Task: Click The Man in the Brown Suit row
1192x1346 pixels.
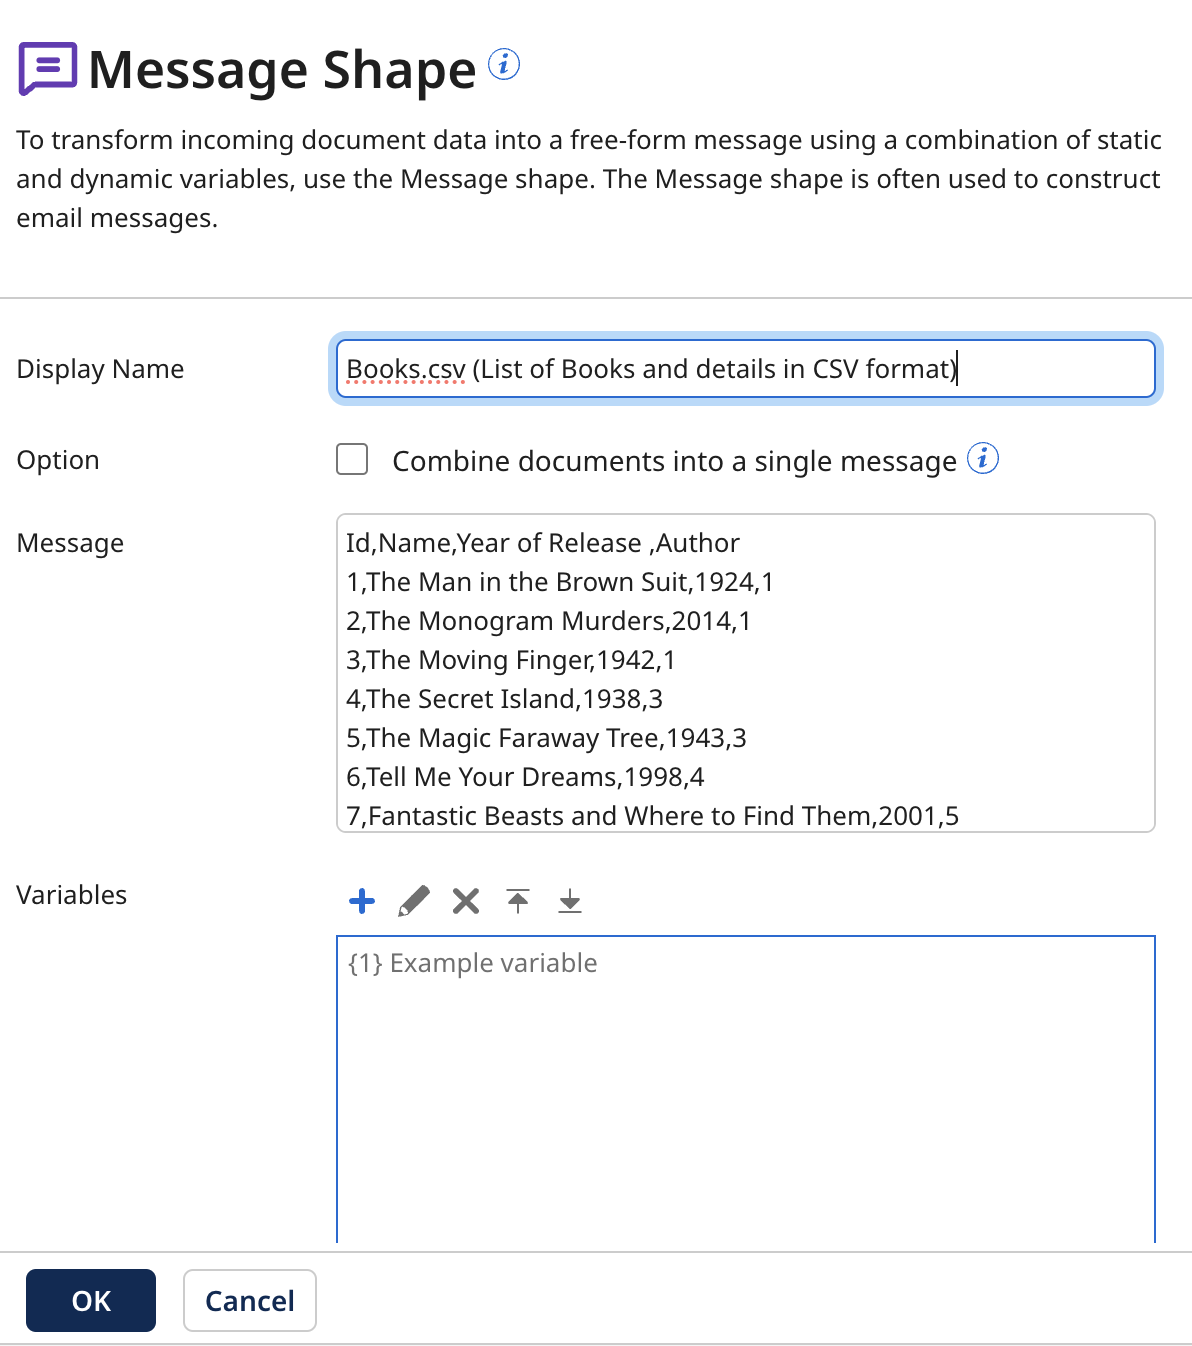Action: click(x=560, y=581)
